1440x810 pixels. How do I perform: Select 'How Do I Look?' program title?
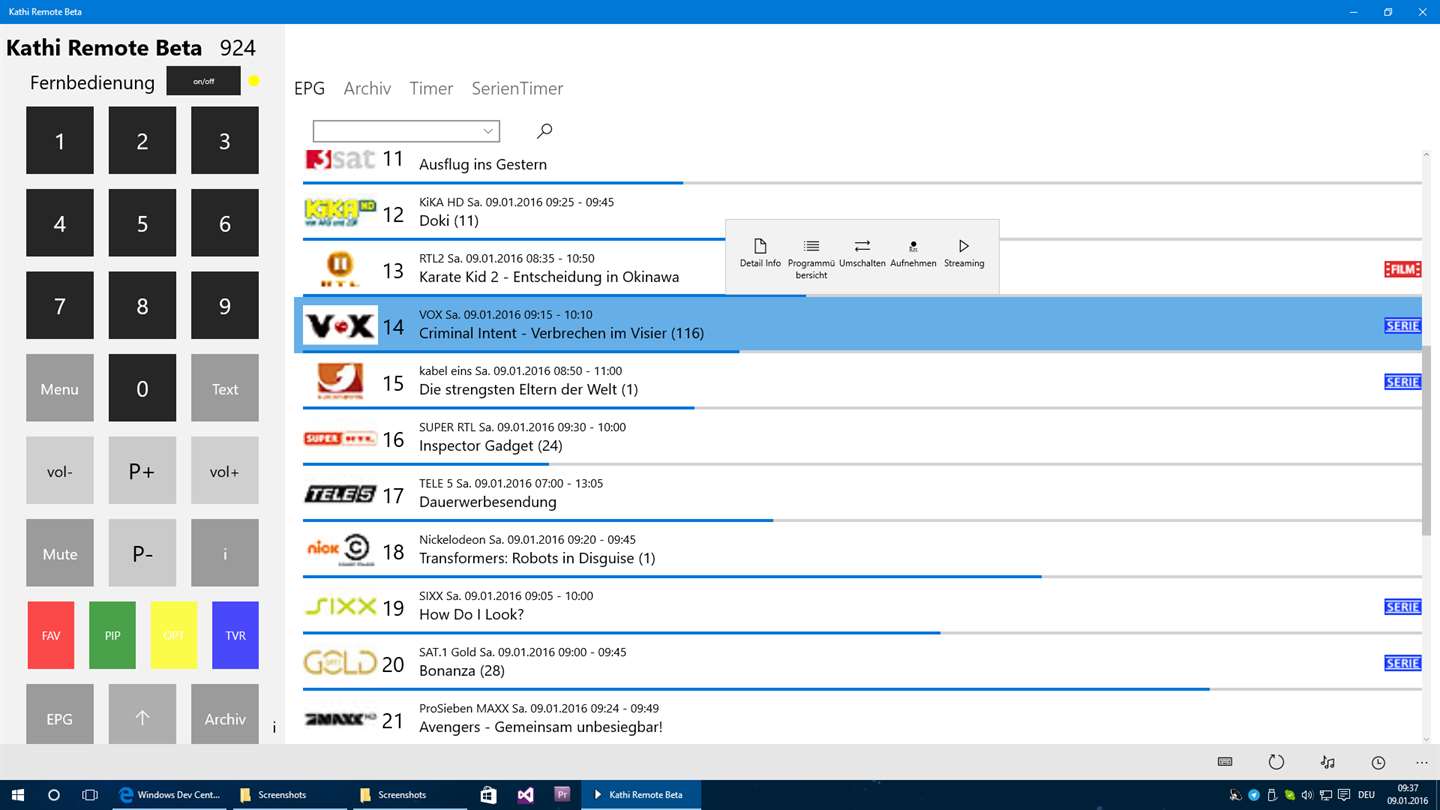472,614
